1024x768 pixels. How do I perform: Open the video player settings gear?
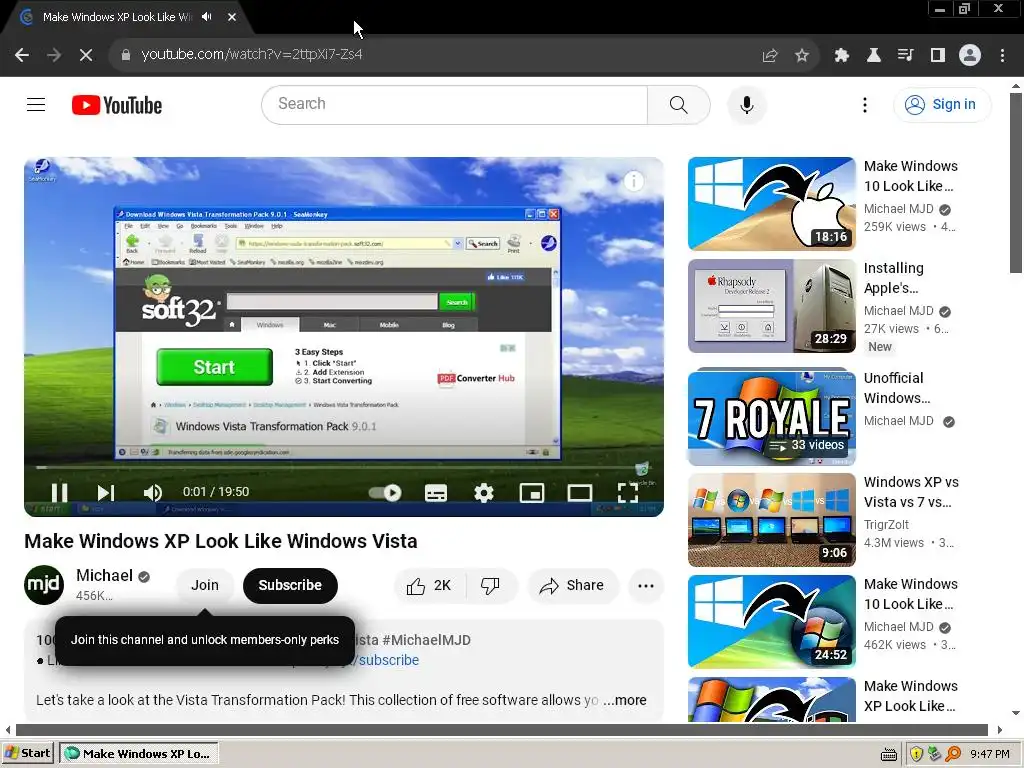click(x=483, y=492)
